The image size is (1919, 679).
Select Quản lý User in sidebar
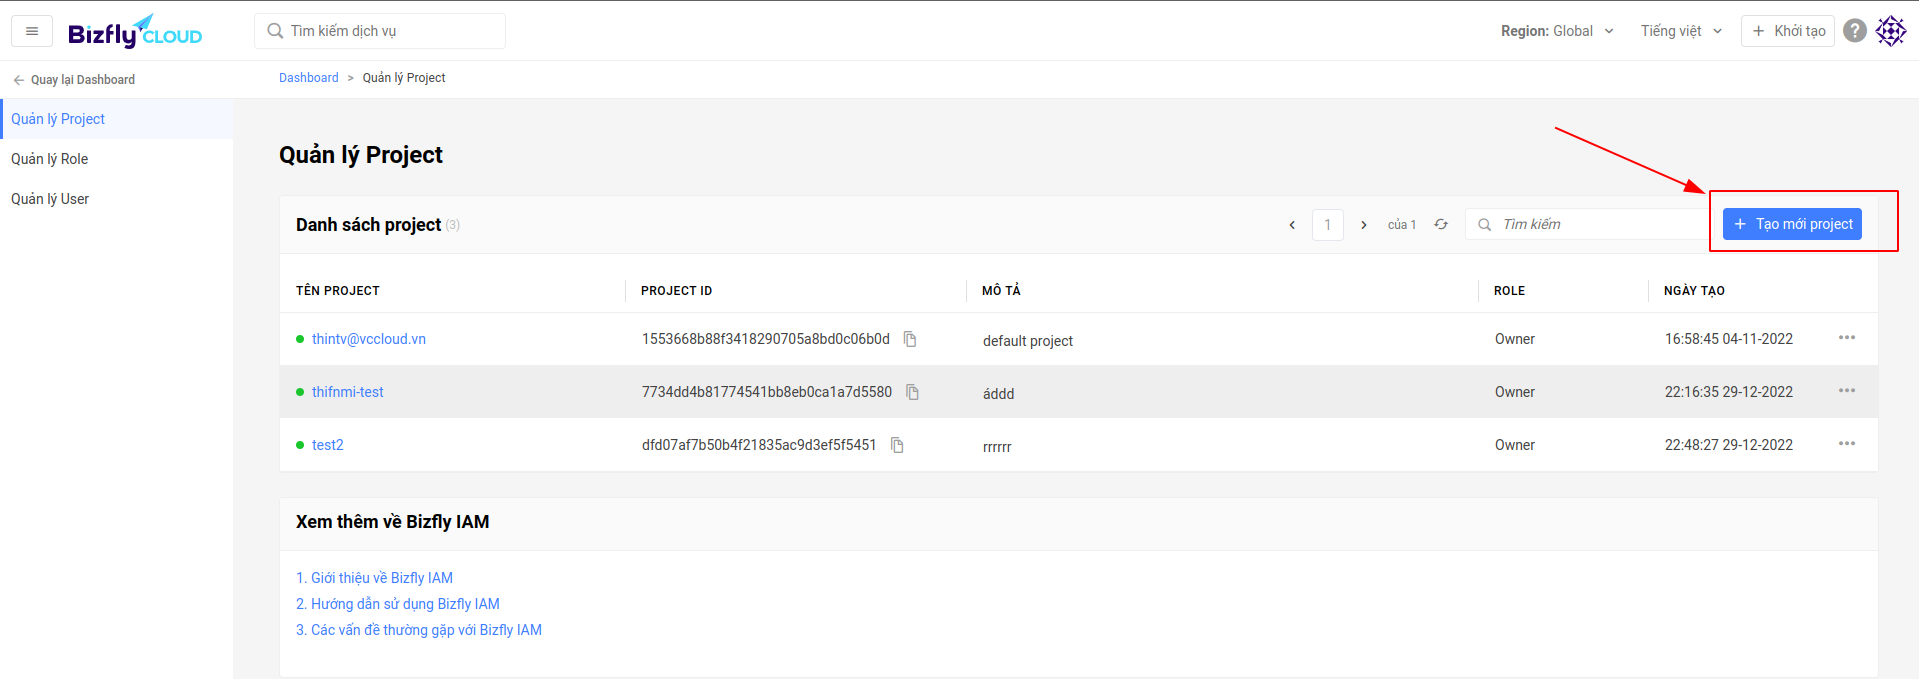50,199
